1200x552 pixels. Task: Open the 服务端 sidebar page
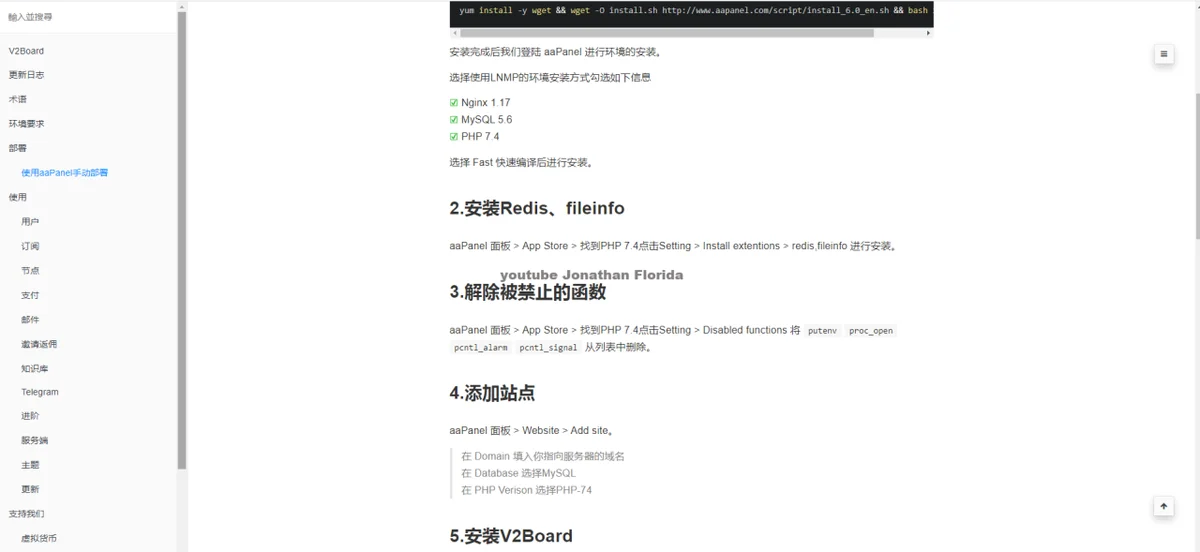35,441
